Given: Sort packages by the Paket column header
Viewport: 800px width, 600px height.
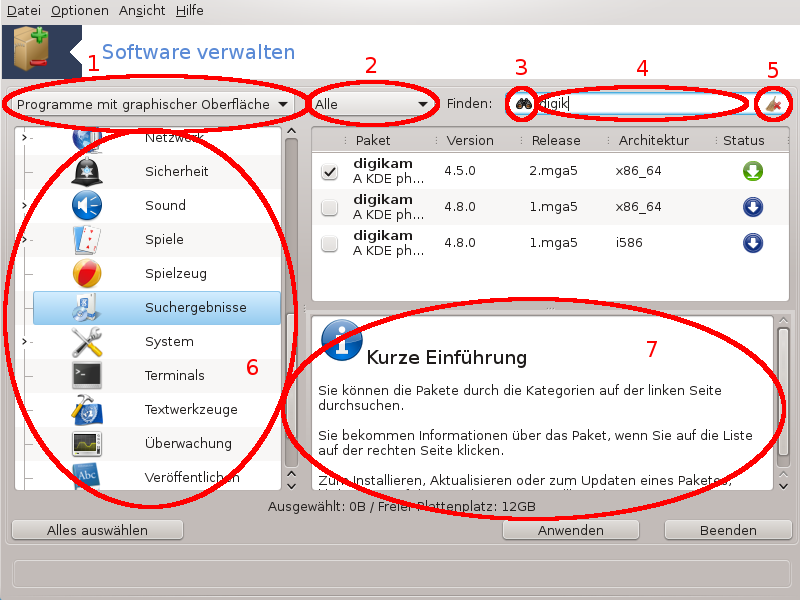Looking at the screenshot, I should pyautogui.click(x=373, y=140).
